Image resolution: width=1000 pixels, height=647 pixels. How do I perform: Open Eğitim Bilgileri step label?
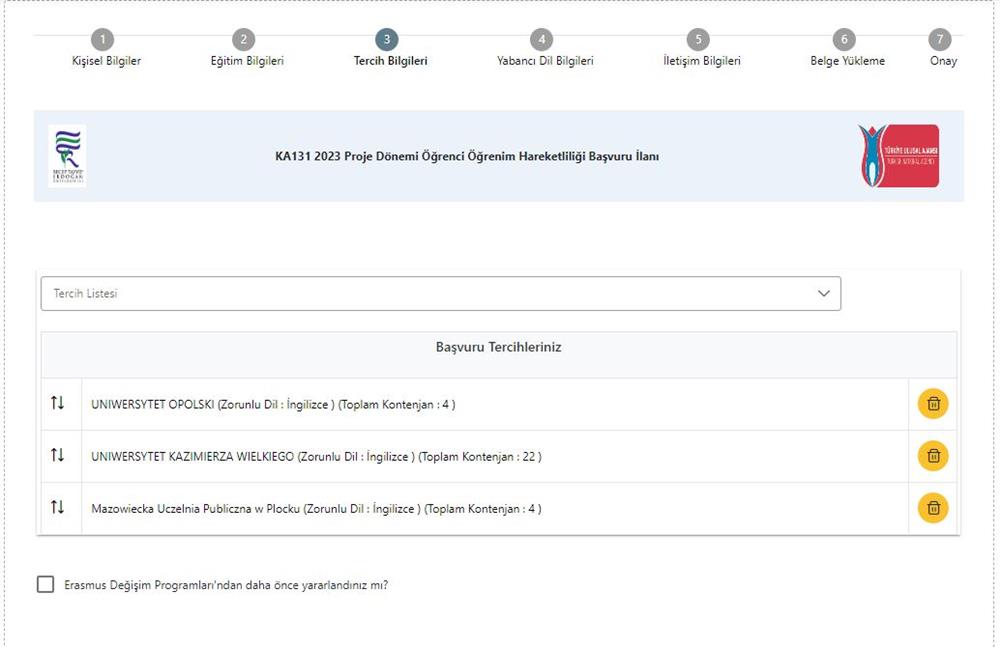pyautogui.click(x=247, y=61)
